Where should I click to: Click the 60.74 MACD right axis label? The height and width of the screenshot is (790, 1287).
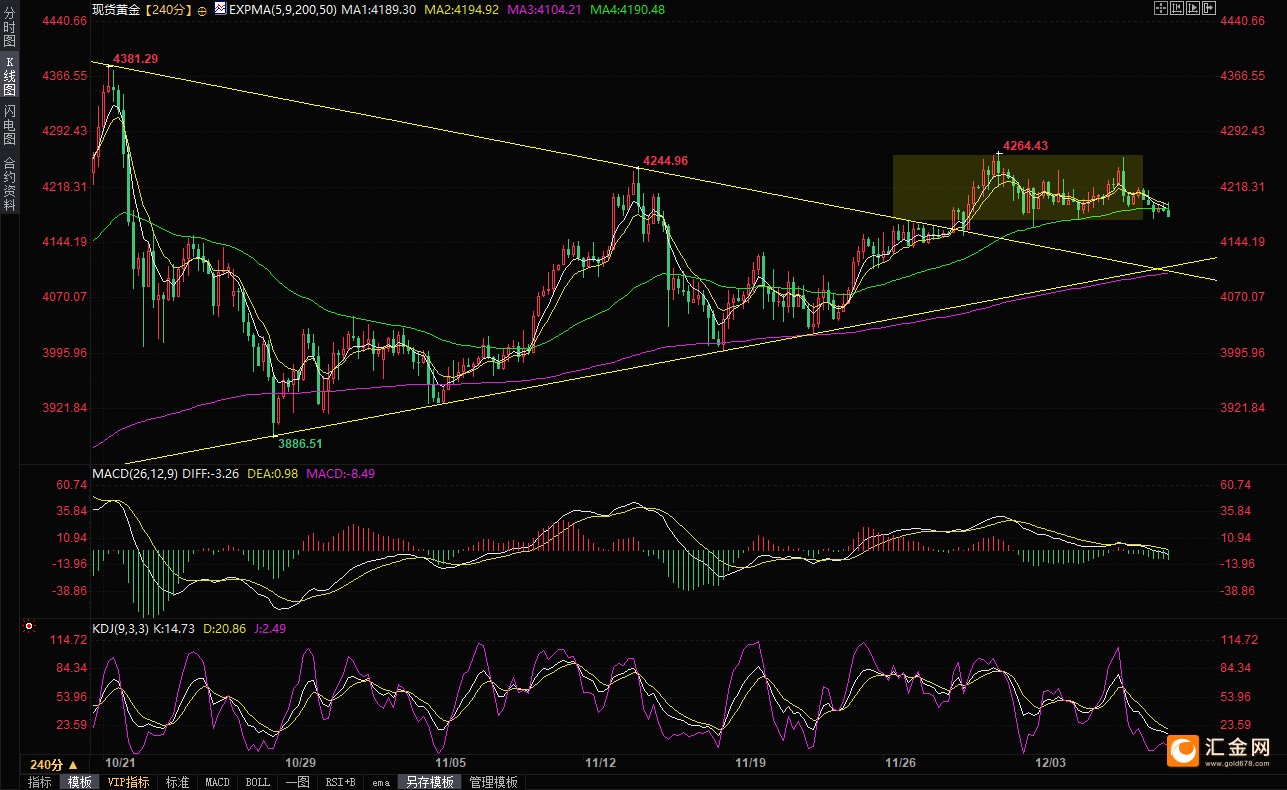tap(1238, 485)
